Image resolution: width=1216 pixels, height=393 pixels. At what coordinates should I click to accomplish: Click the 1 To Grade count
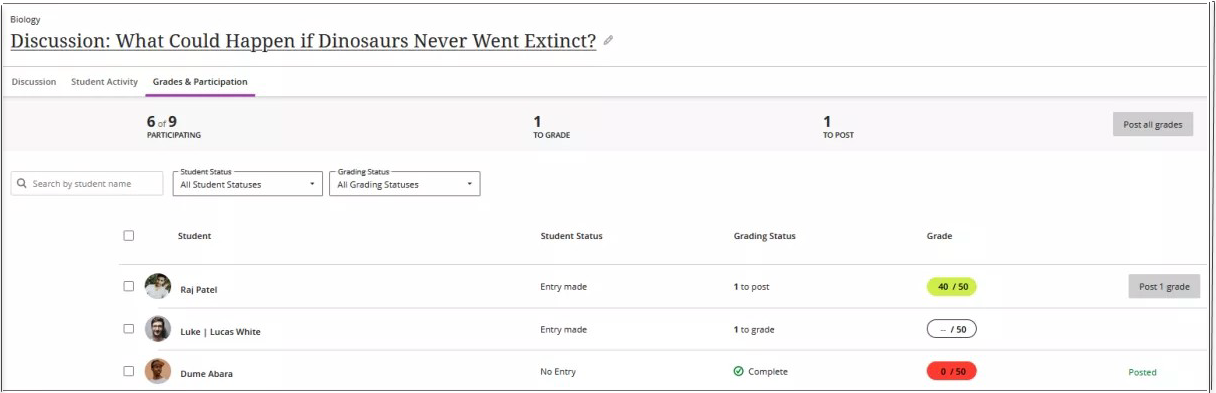(551, 126)
